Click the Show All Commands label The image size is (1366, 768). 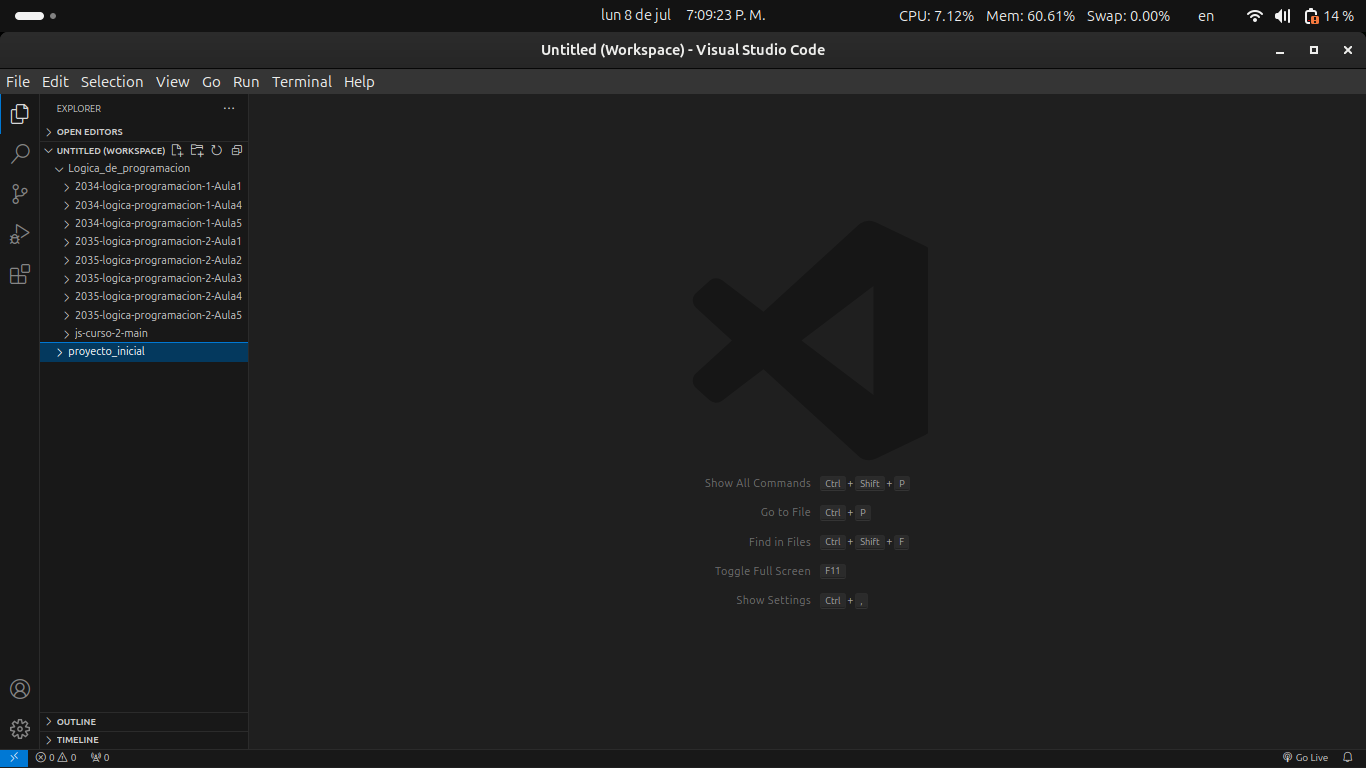757,483
